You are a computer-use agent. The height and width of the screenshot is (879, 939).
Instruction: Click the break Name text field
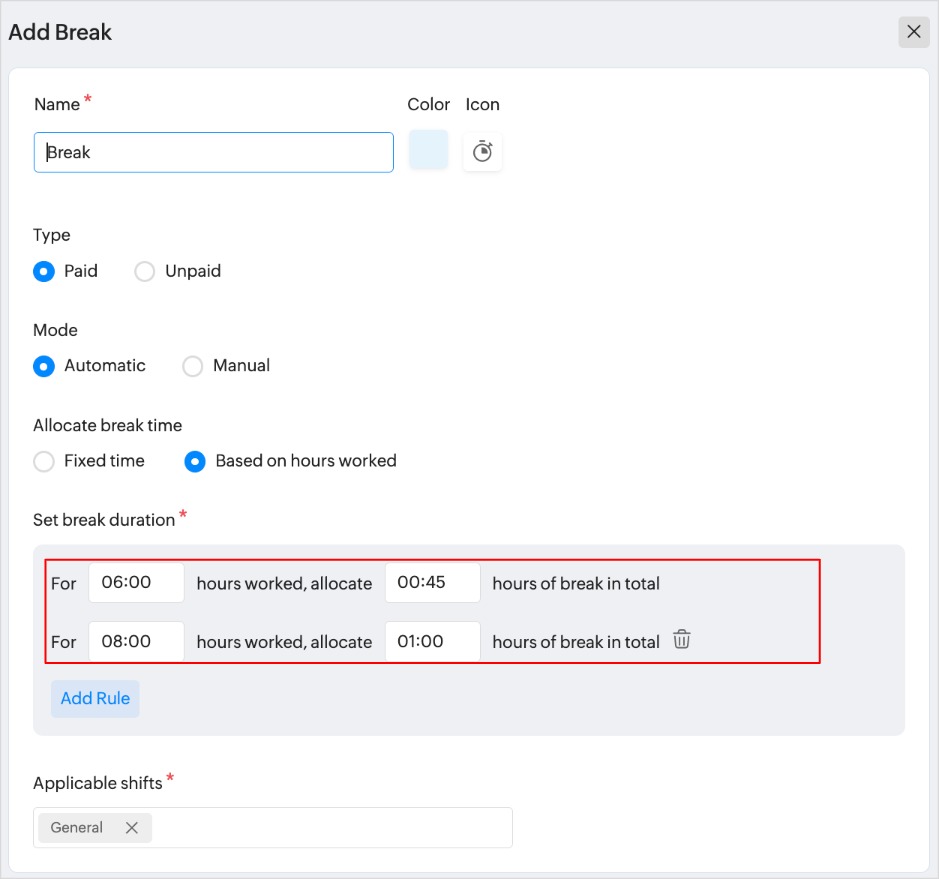pyautogui.click(x=214, y=153)
